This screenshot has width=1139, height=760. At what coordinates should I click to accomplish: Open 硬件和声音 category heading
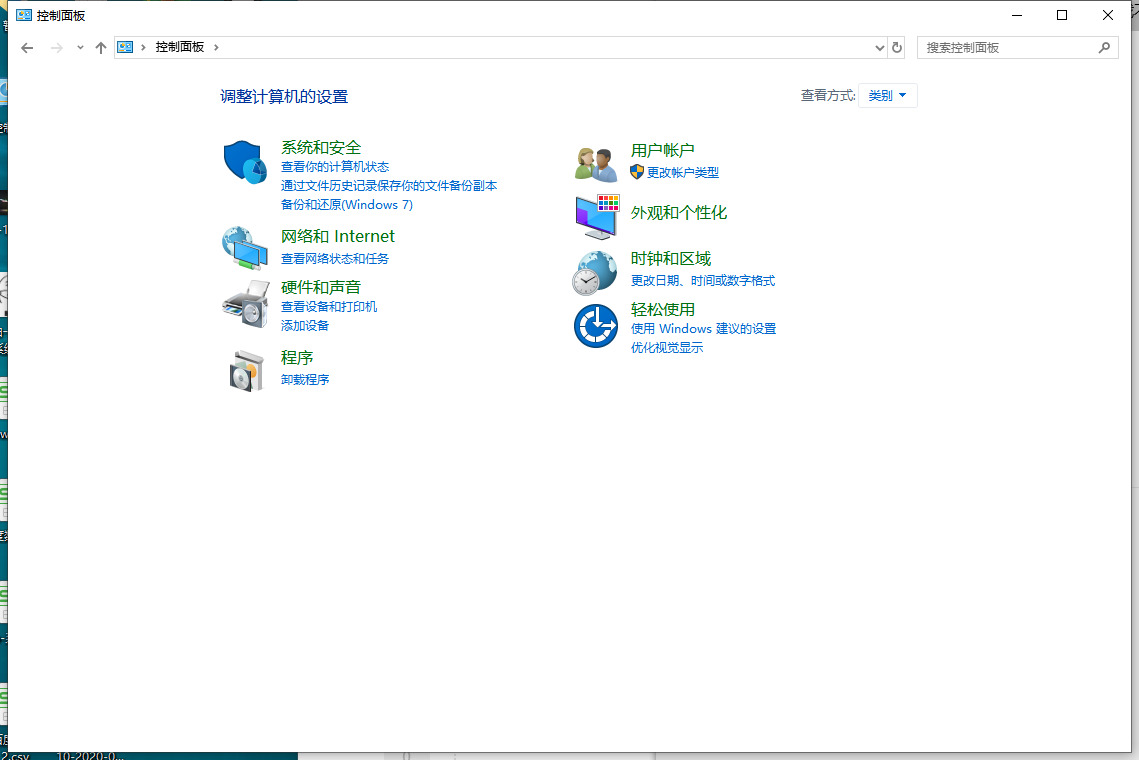pos(321,288)
